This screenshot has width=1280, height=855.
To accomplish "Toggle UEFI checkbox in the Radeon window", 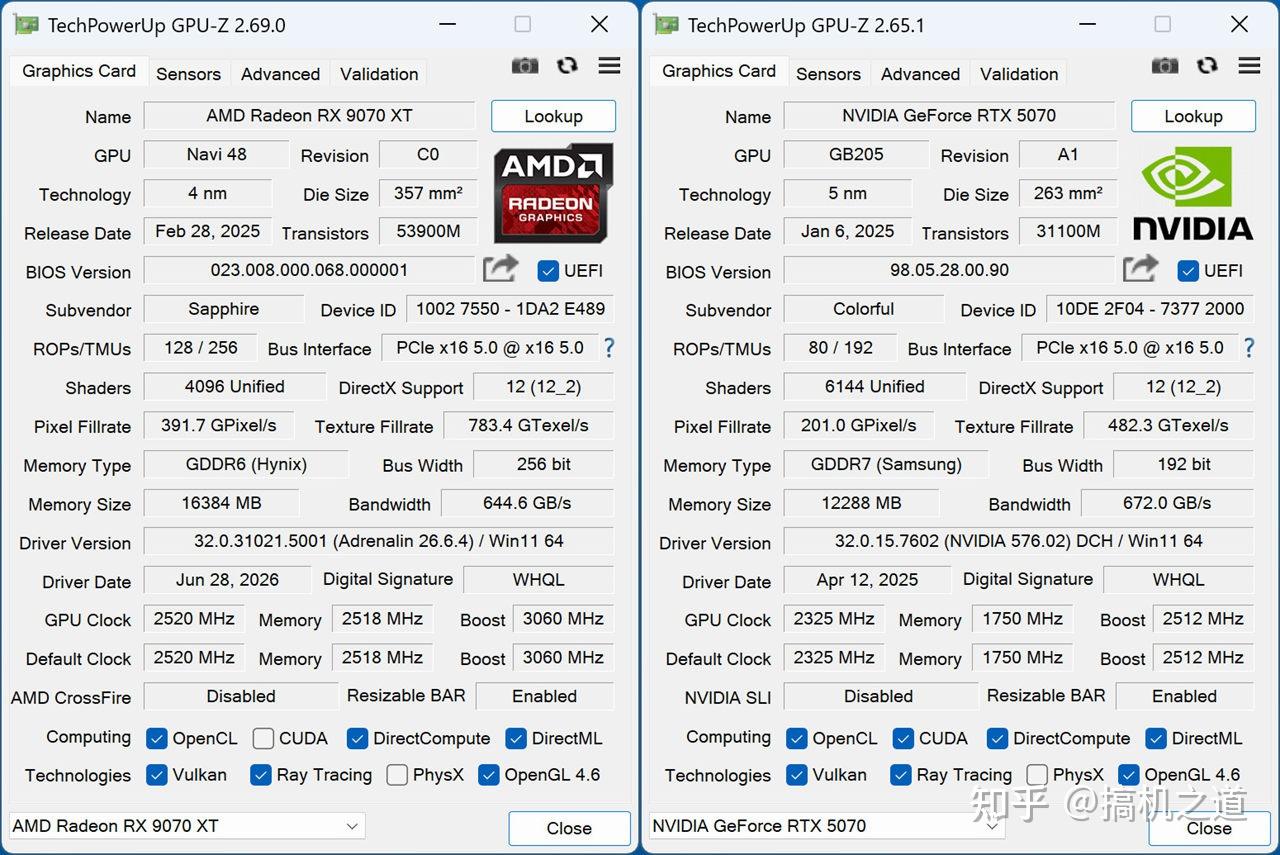I will 548,270.
